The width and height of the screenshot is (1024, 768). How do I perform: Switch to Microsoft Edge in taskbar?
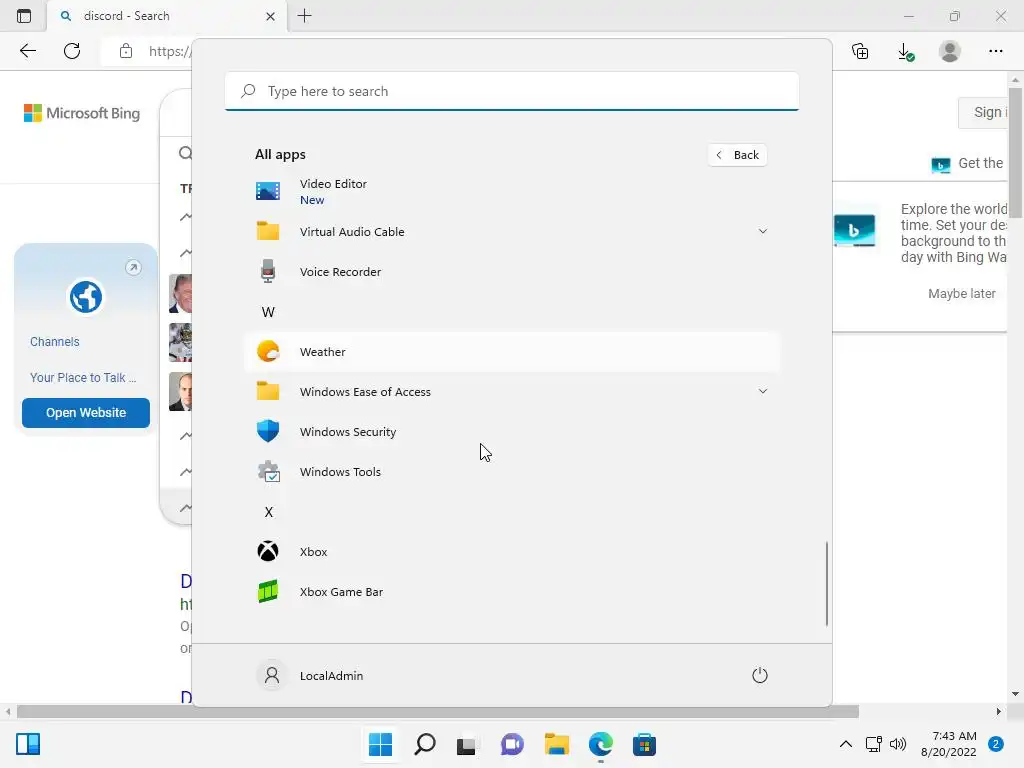click(600, 744)
